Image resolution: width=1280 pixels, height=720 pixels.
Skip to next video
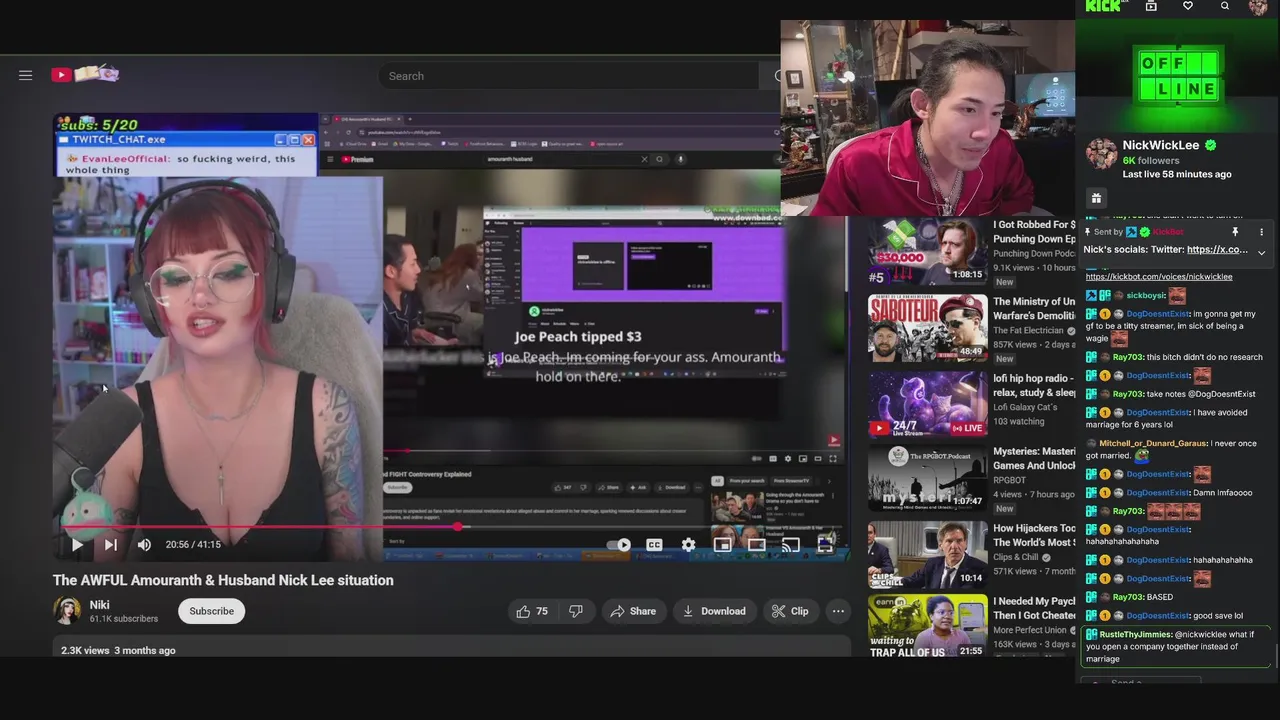111,545
